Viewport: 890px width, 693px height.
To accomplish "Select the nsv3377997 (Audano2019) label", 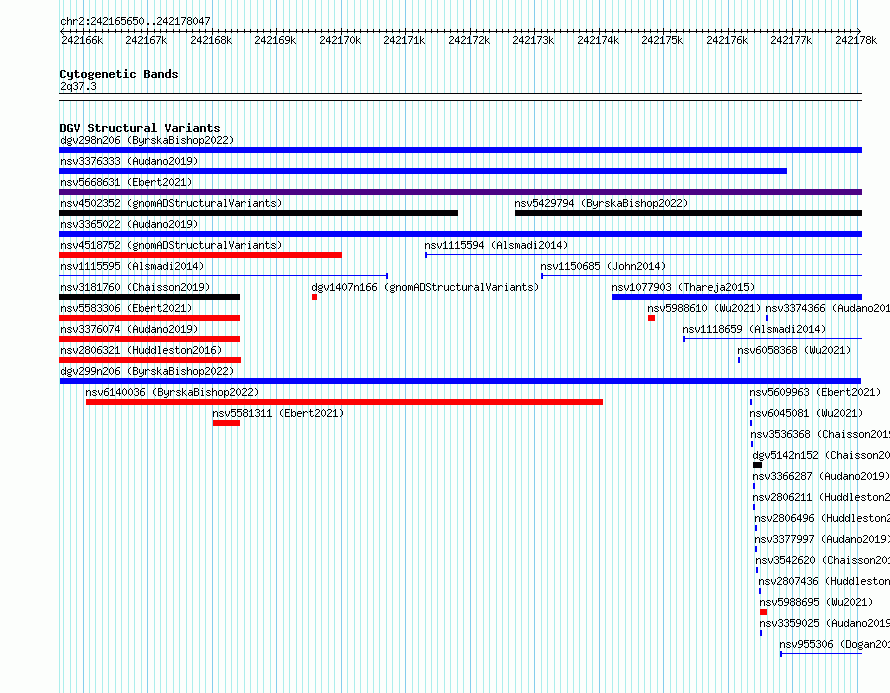I will [x=822, y=539].
